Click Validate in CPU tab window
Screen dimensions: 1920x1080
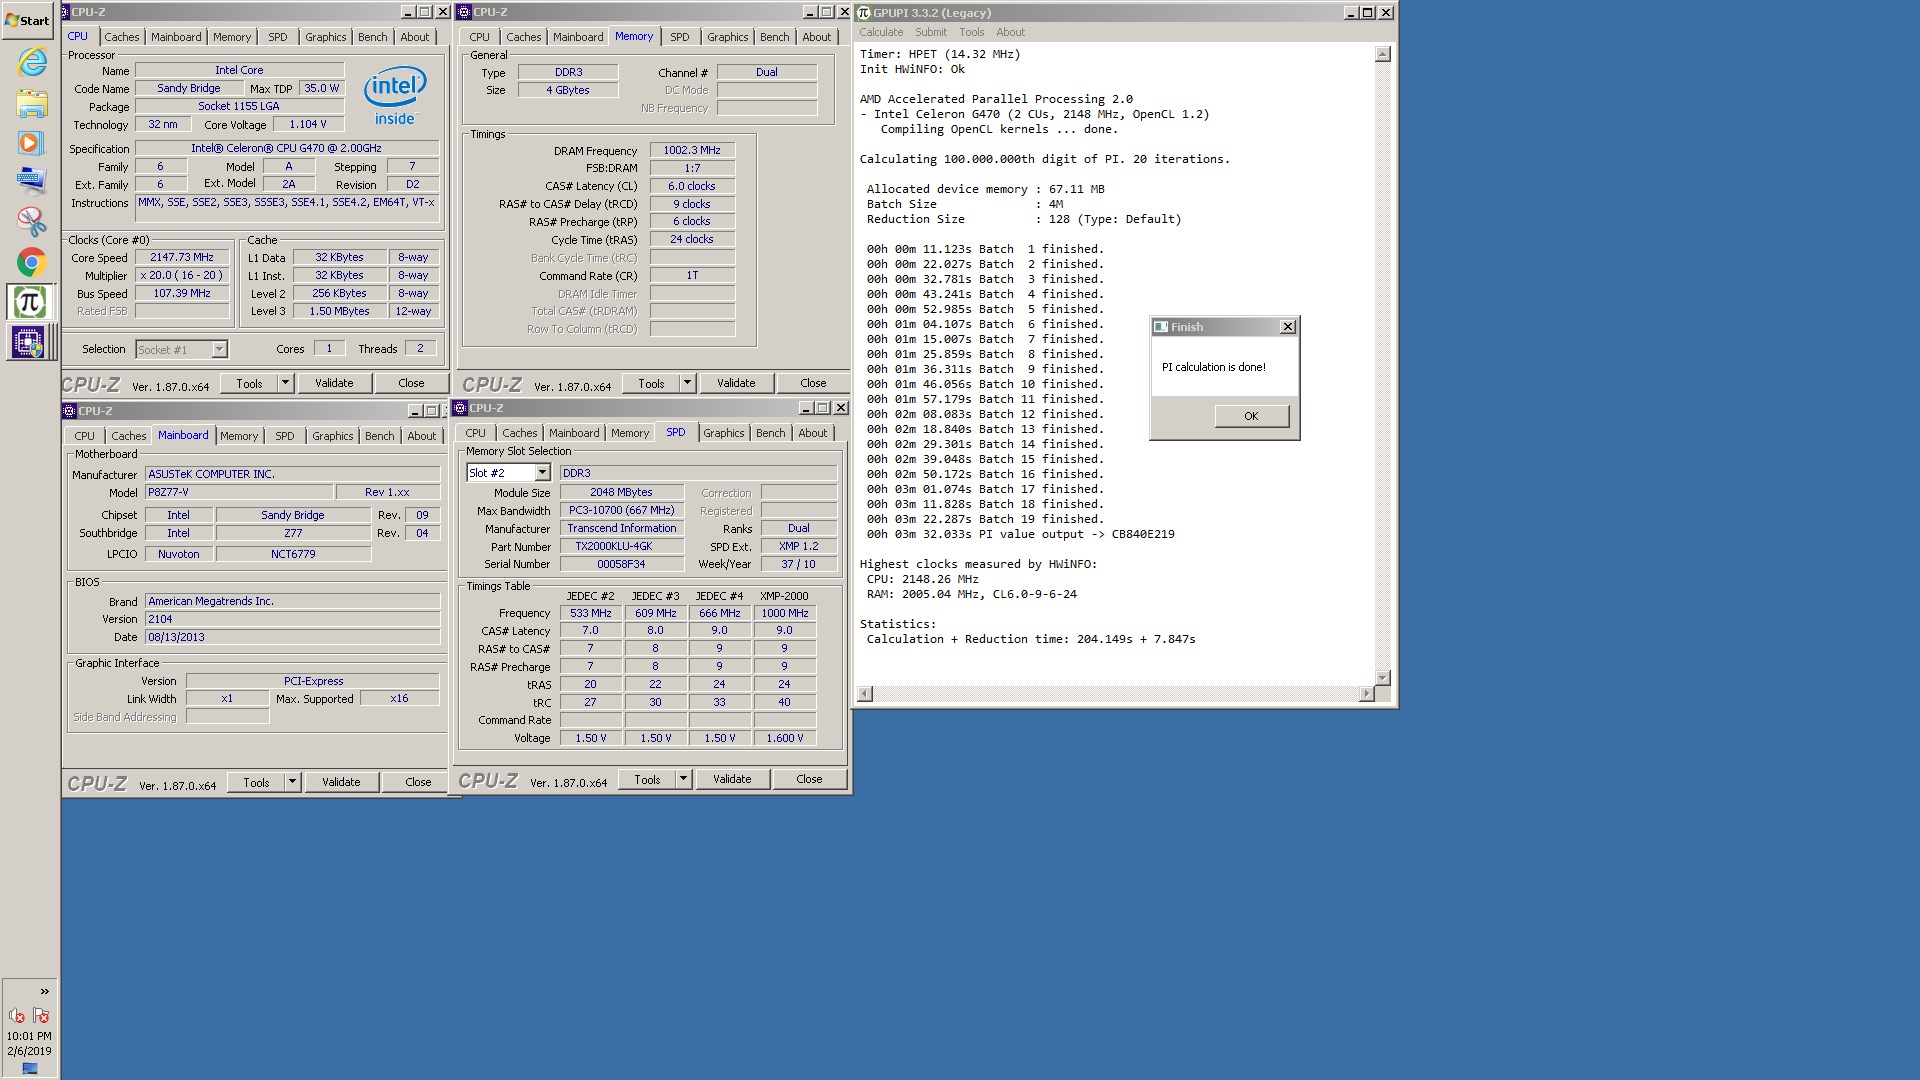pyautogui.click(x=334, y=383)
